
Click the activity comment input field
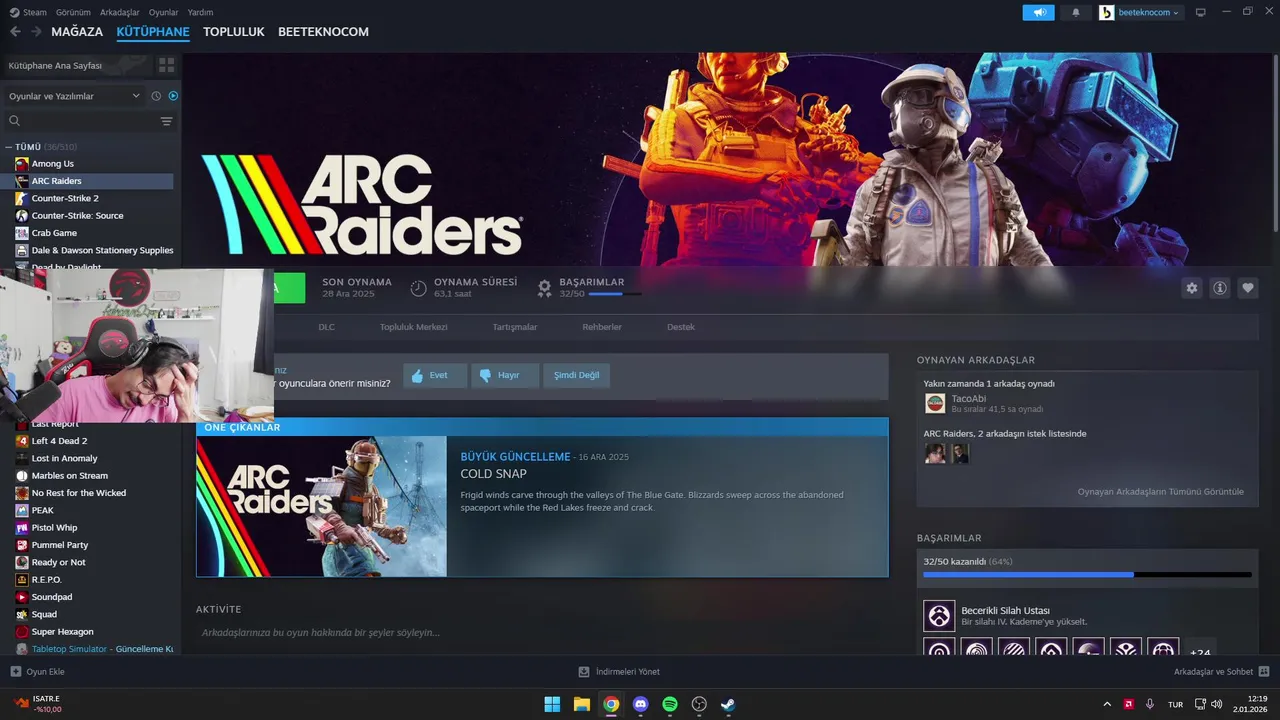pos(541,632)
